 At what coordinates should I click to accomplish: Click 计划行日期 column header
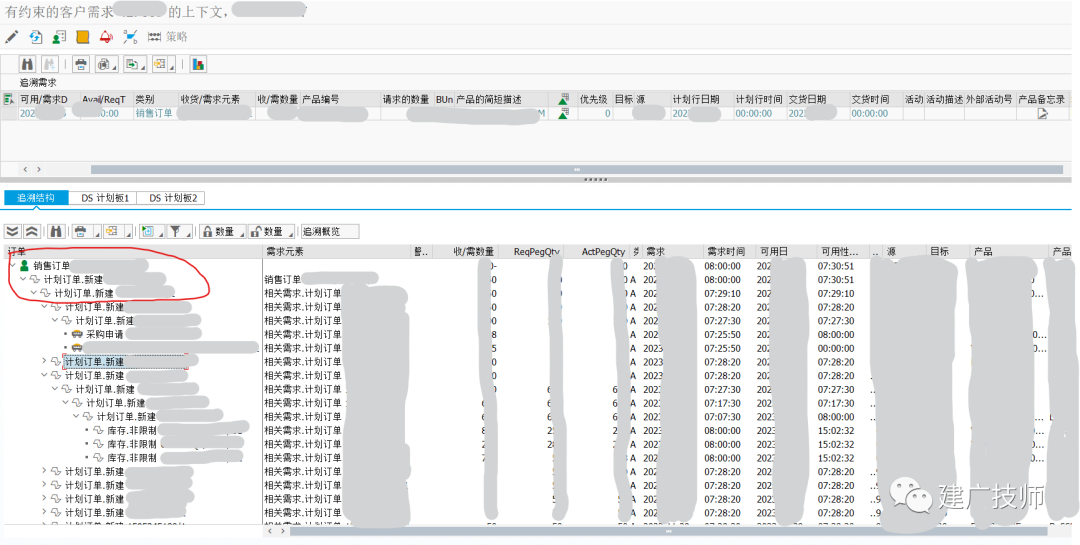pyautogui.click(x=702, y=99)
